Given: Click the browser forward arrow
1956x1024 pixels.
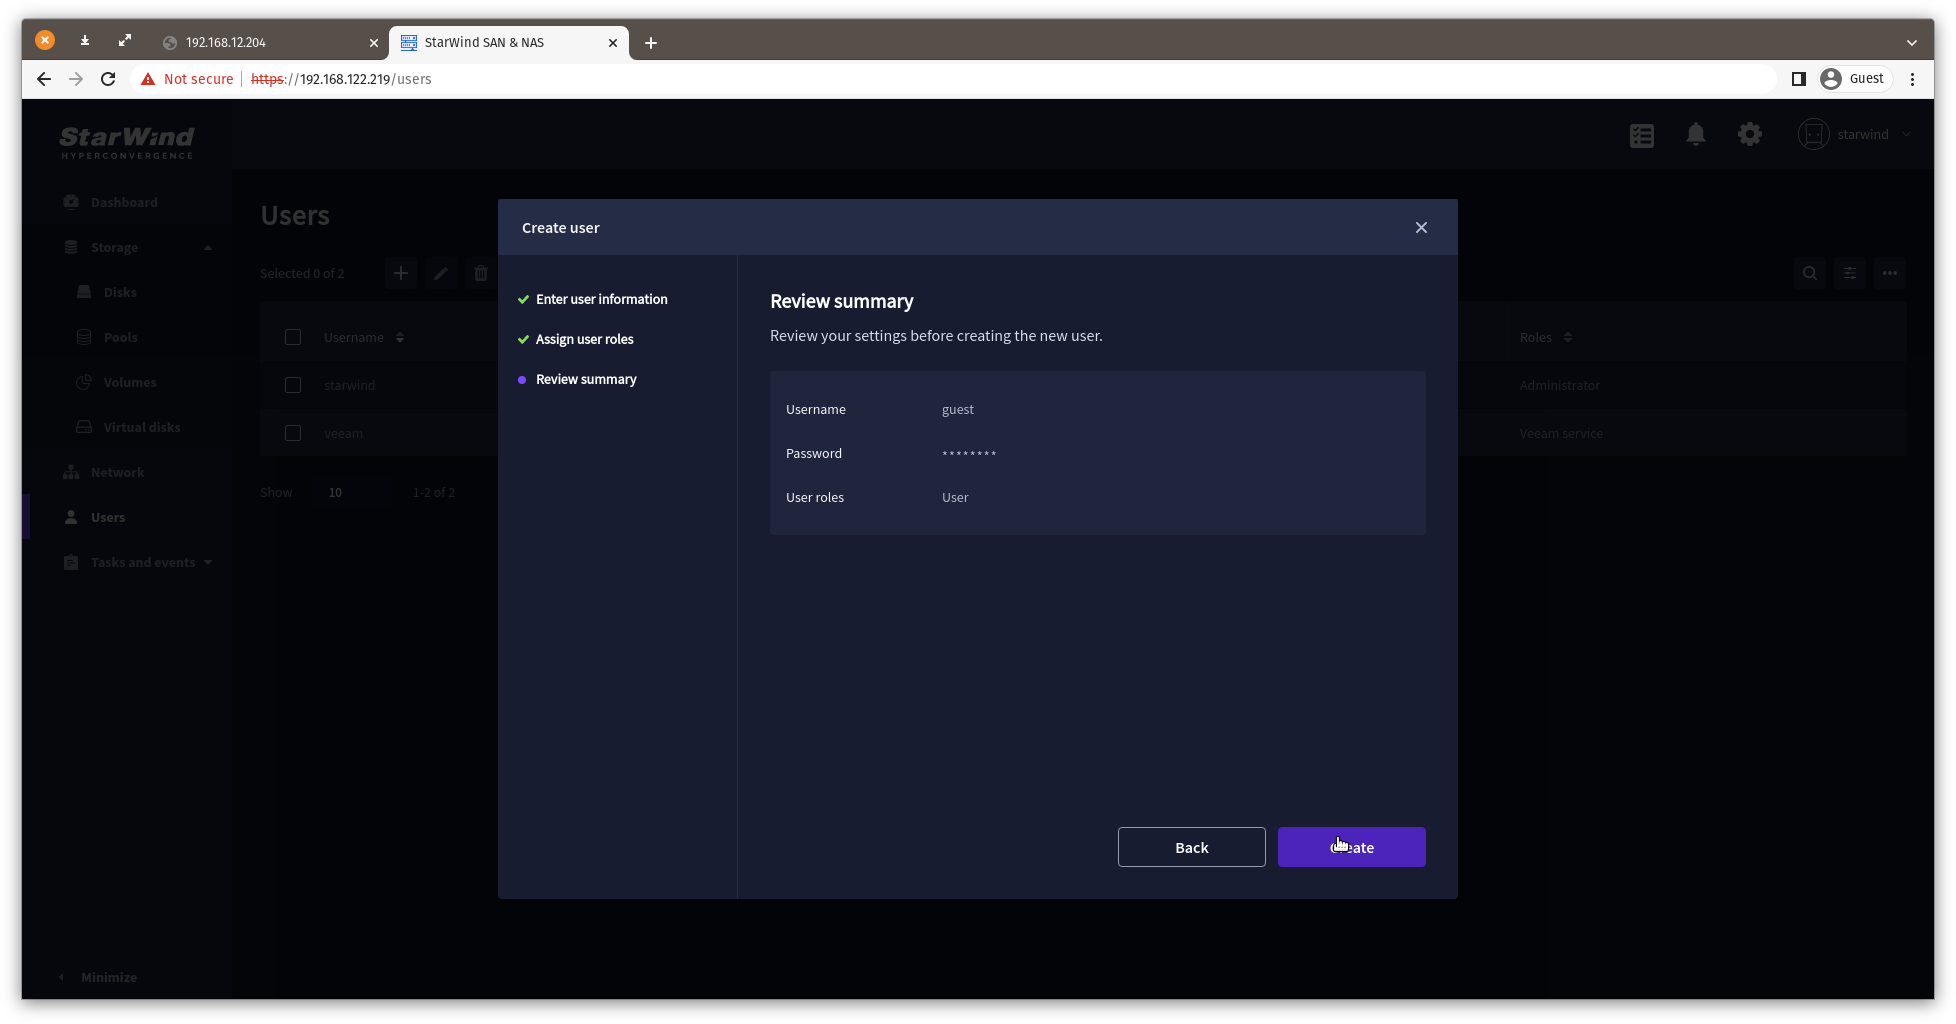Looking at the screenshot, I should (76, 79).
